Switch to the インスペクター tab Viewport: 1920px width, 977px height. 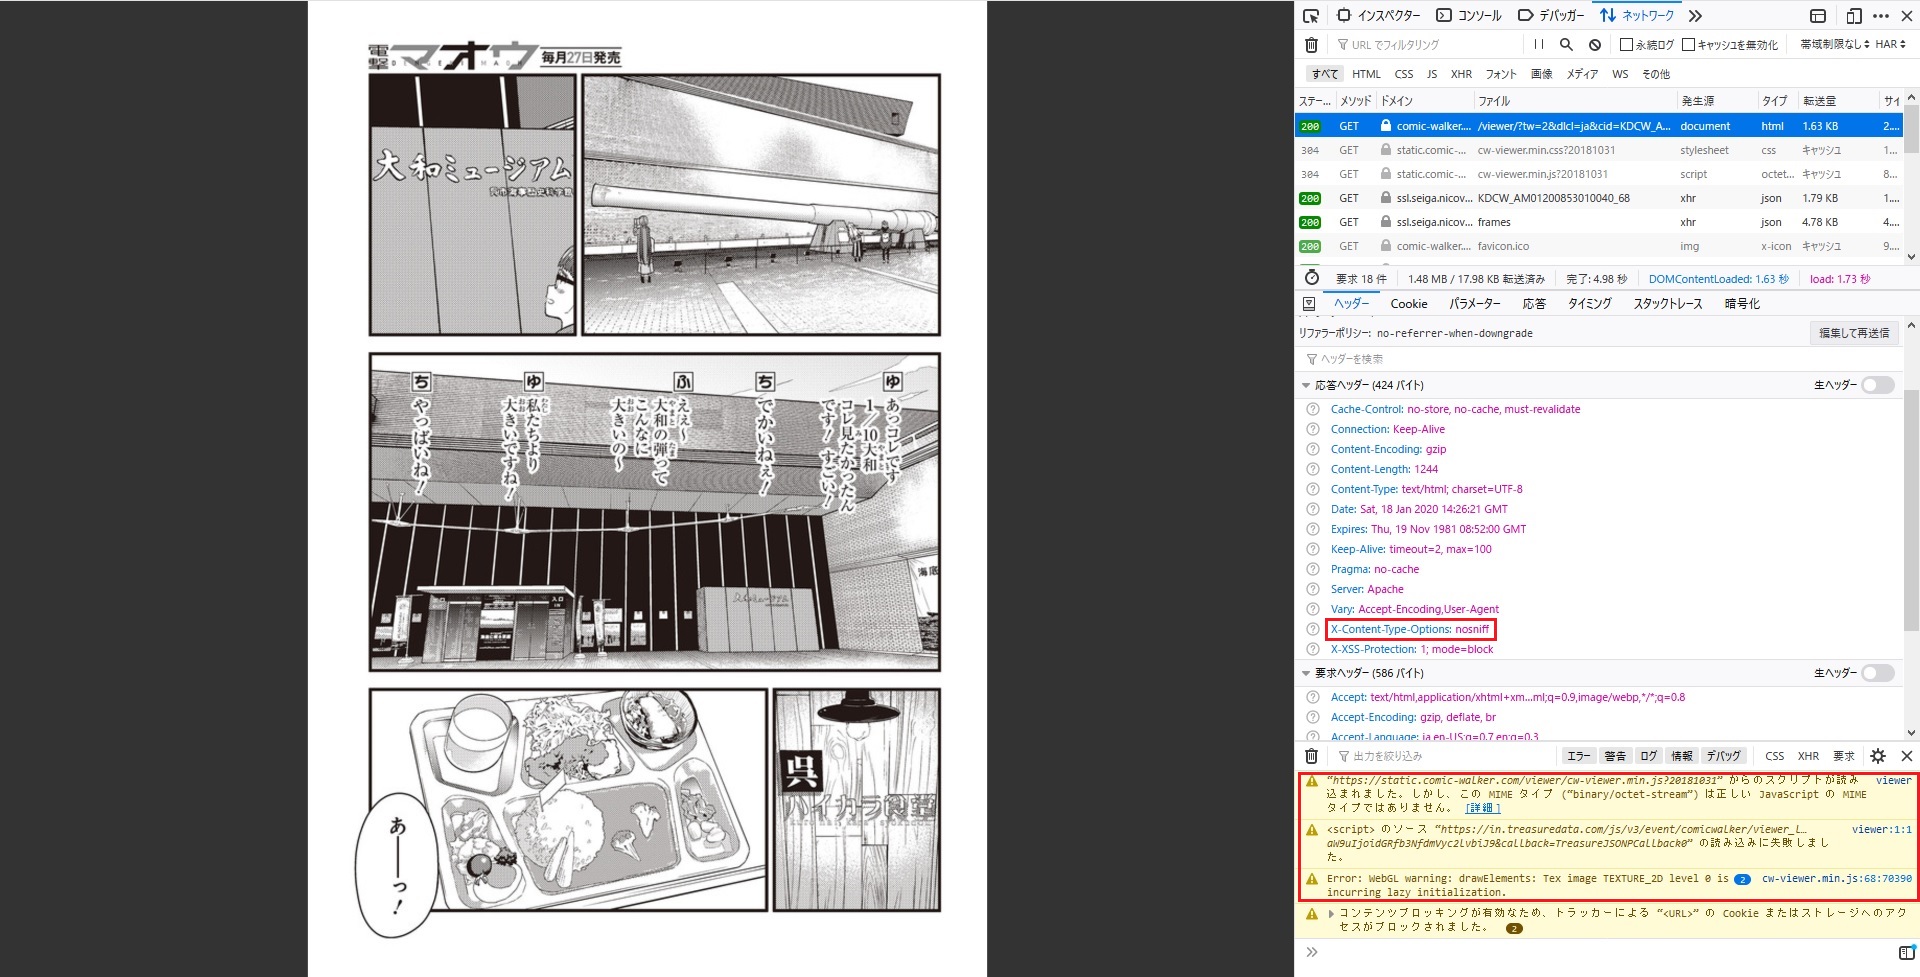[x=1378, y=15]
